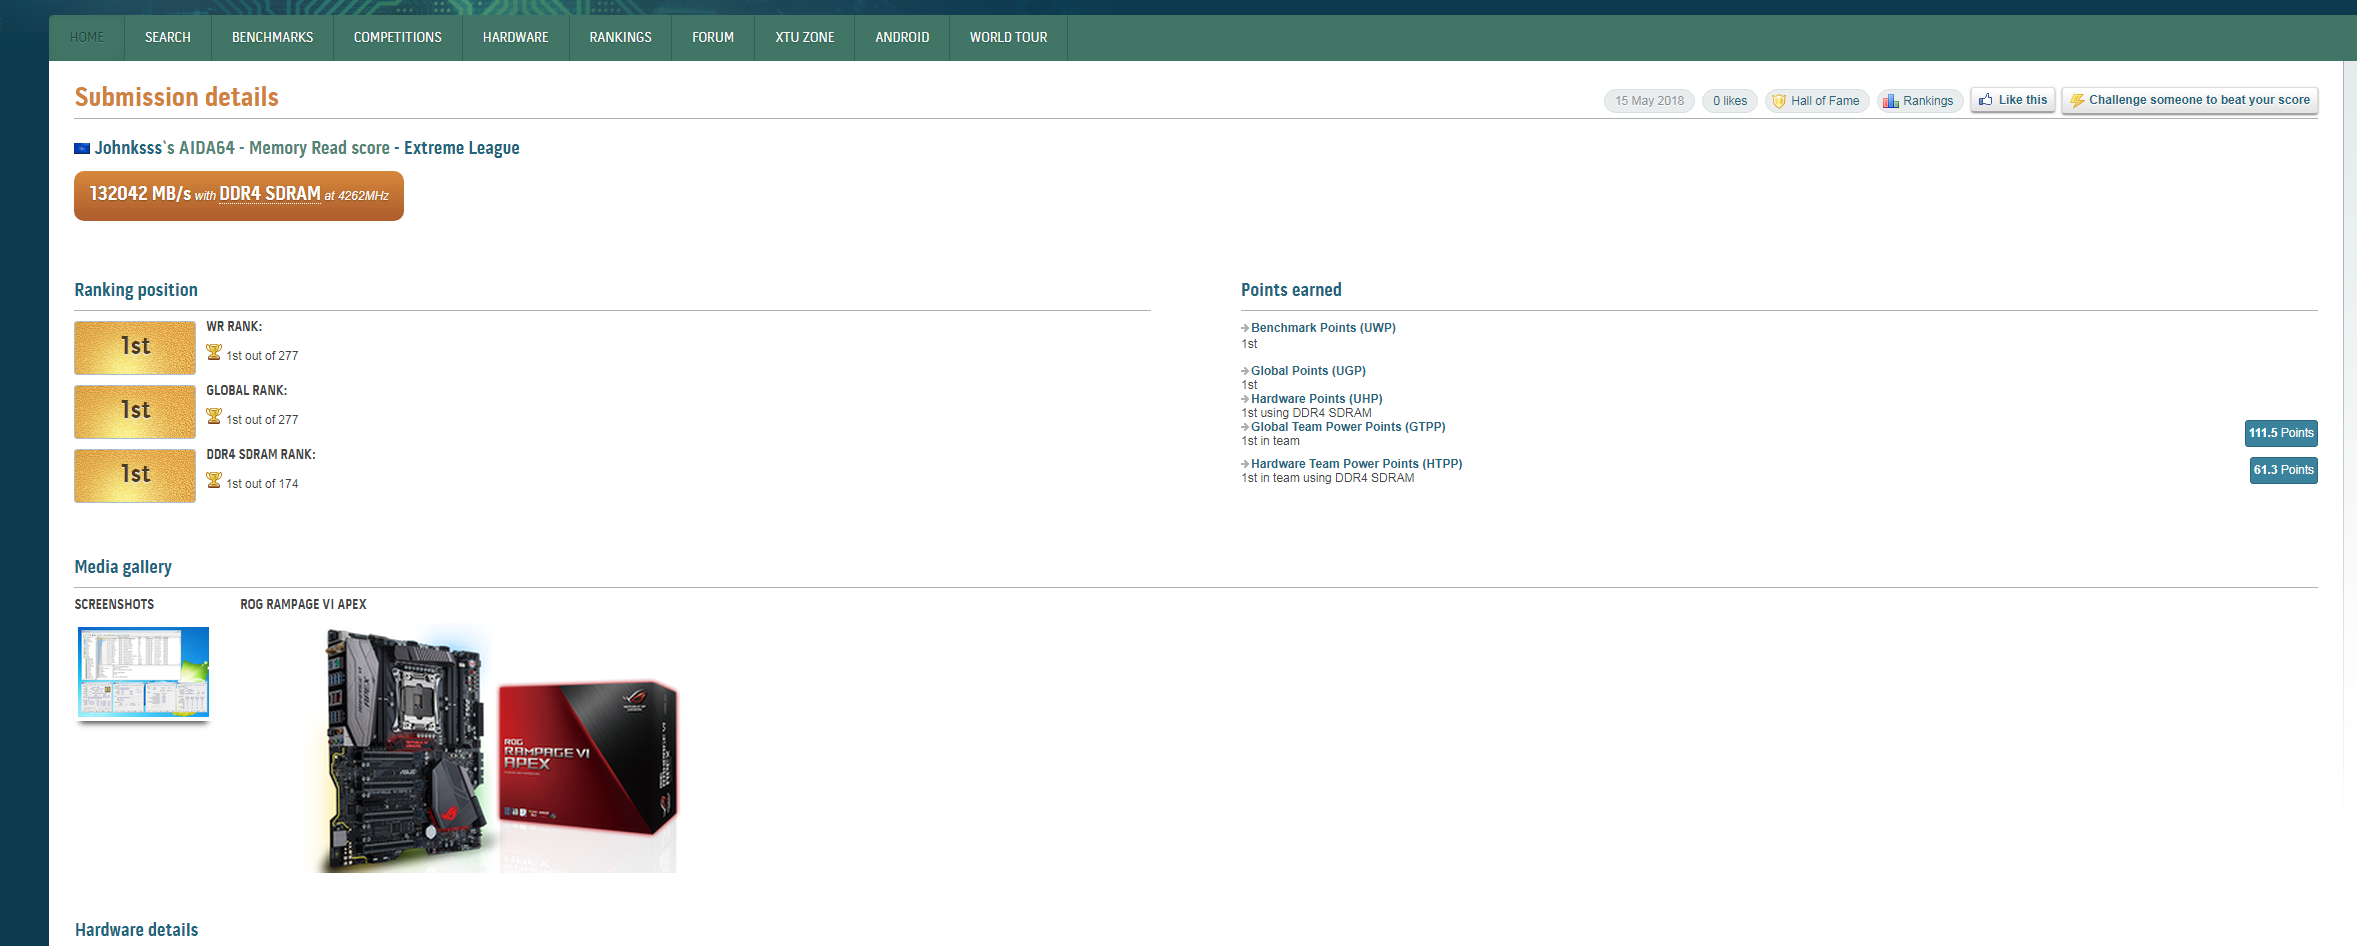Click the Points earned heading
This screenshot has height=946, width=2357.
tap(1291, 290)
